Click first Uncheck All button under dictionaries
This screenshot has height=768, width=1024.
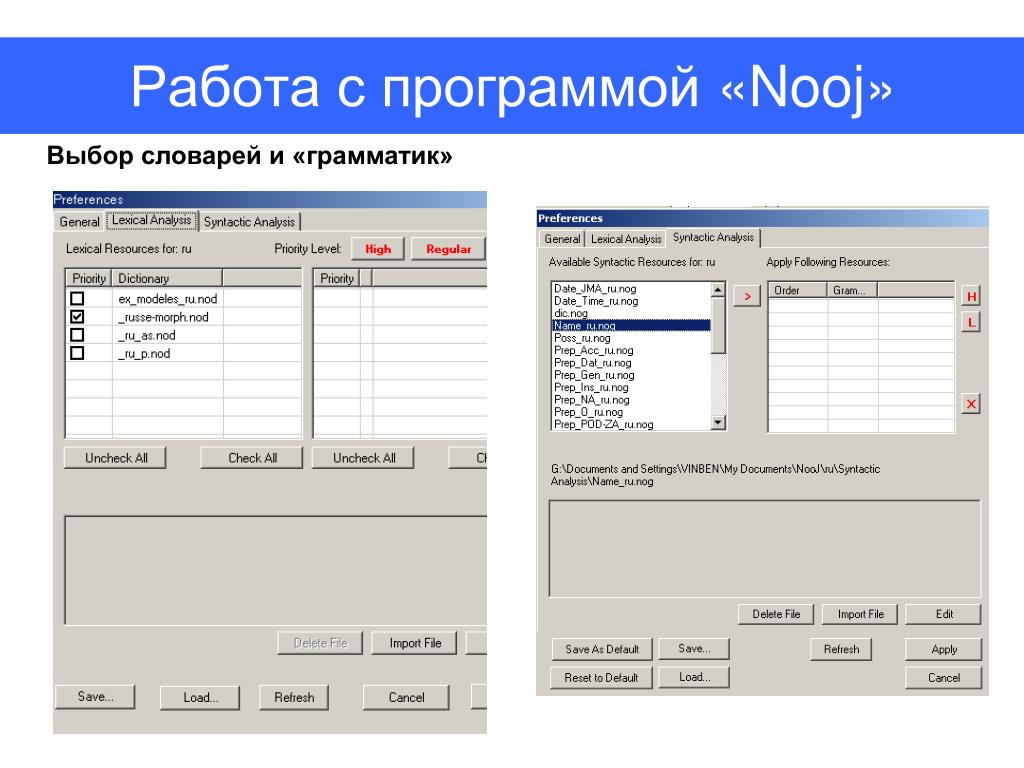(x=116, y=458)
